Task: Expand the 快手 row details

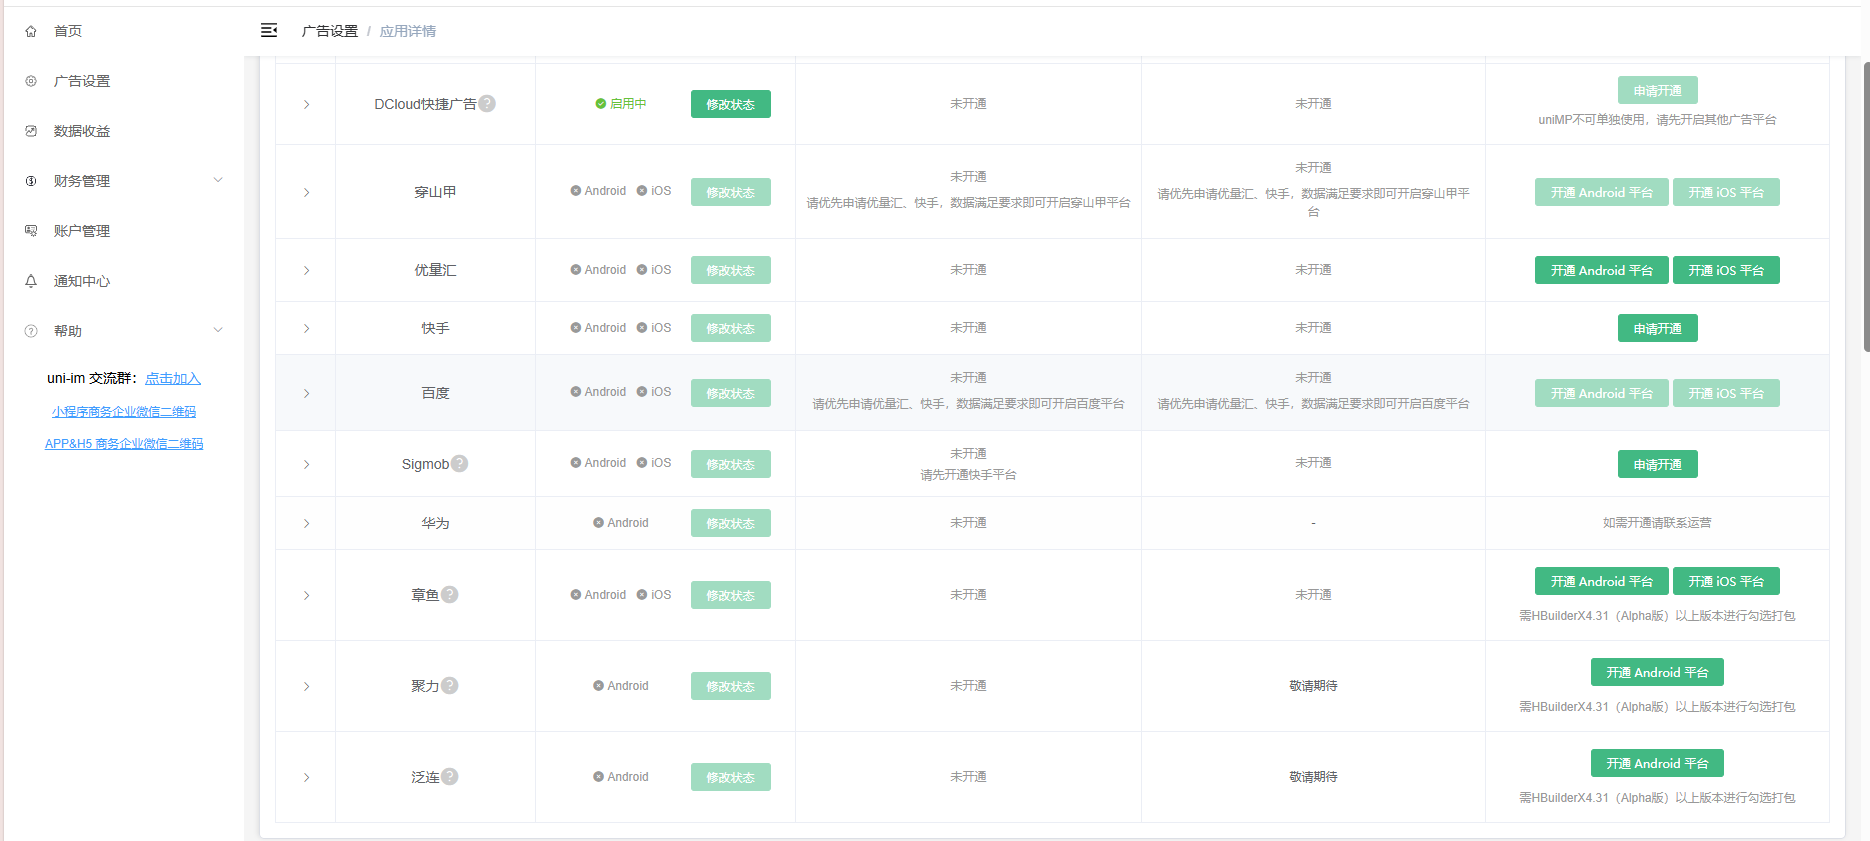Action: click(x=306, y=328)
